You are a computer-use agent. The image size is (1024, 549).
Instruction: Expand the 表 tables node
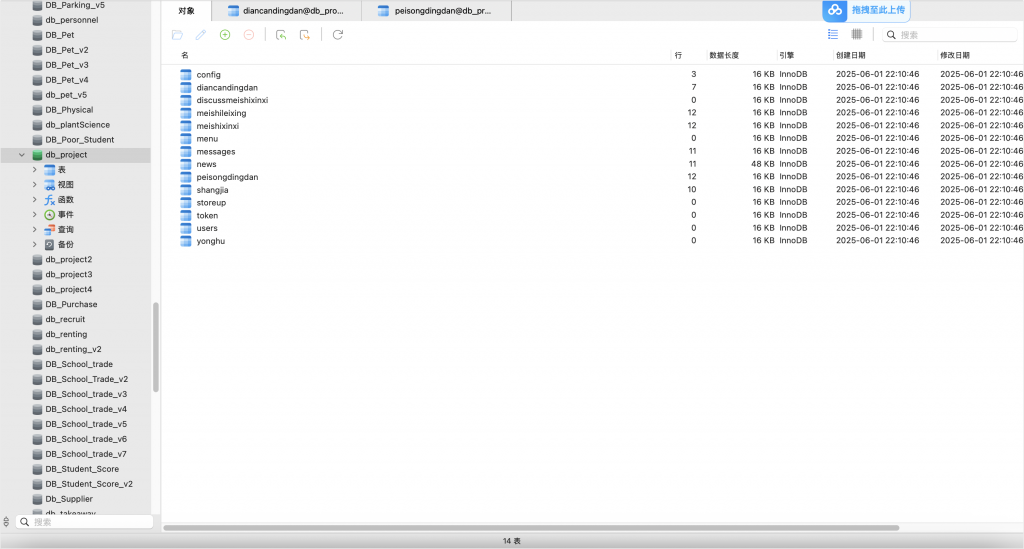[x=34, y=170]
